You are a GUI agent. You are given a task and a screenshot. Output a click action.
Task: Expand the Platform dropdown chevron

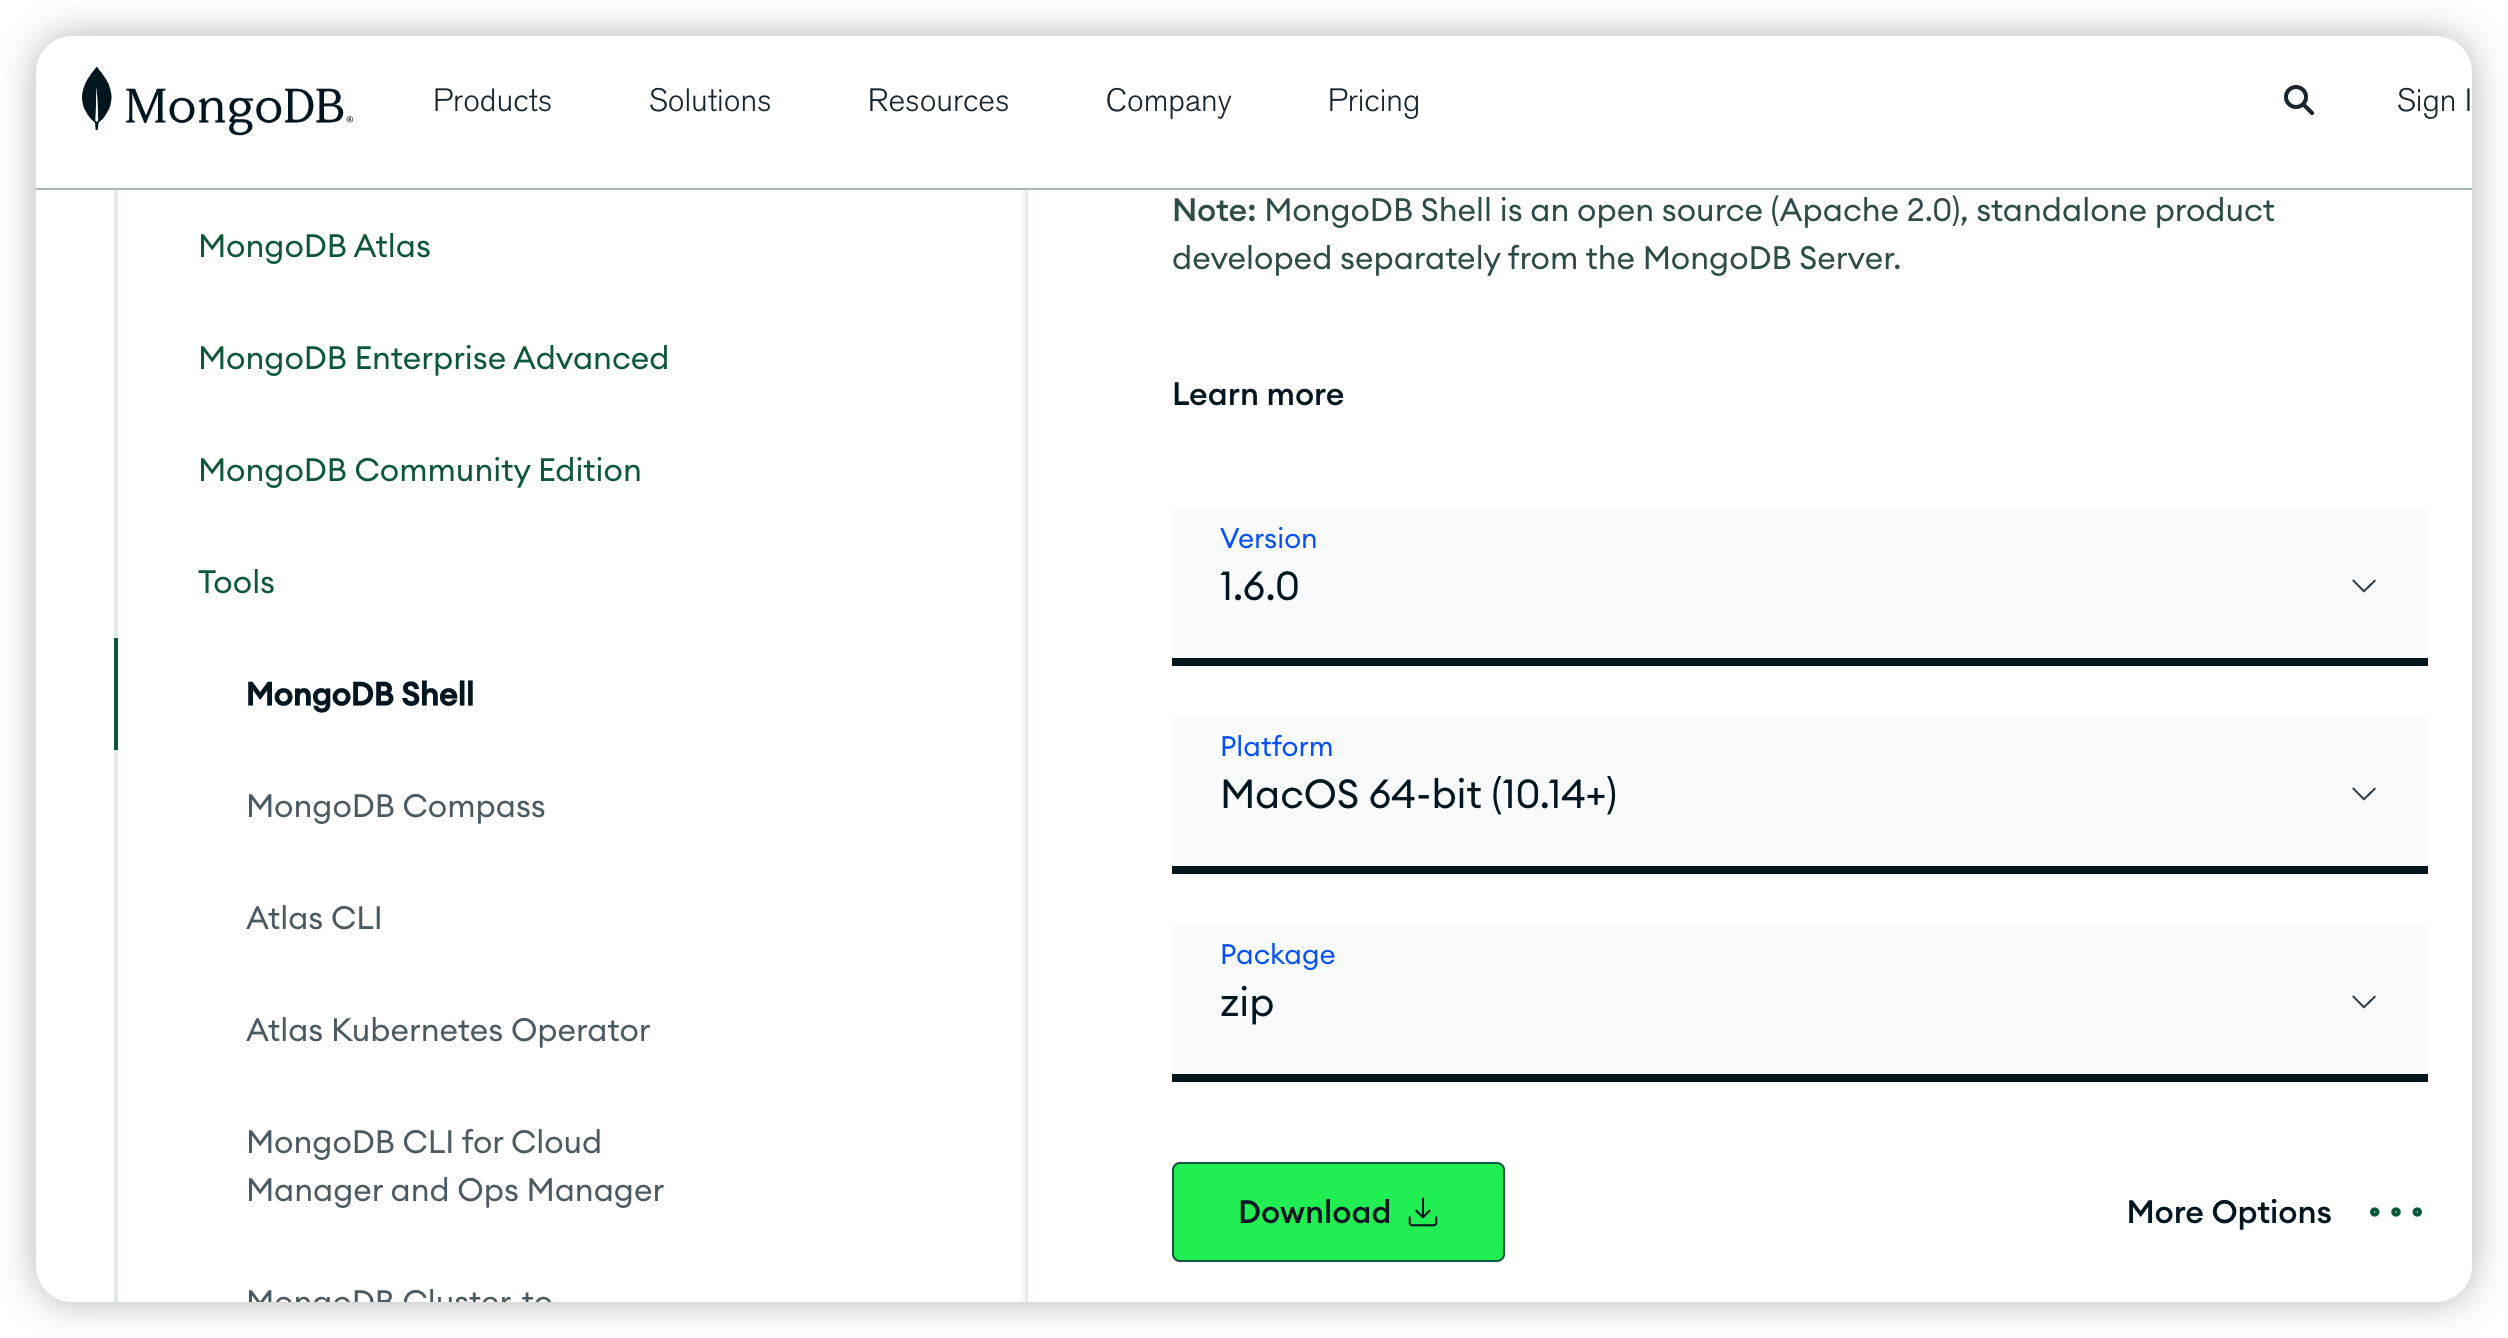click(x=2363, y=794)
